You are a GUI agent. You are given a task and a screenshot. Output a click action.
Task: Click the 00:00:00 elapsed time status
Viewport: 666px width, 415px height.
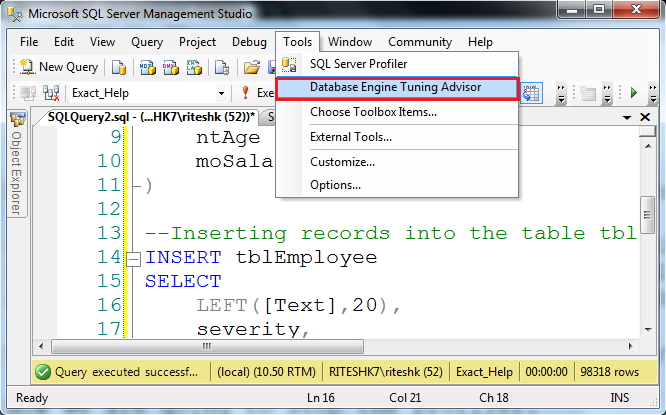click(x=546, y=372)
